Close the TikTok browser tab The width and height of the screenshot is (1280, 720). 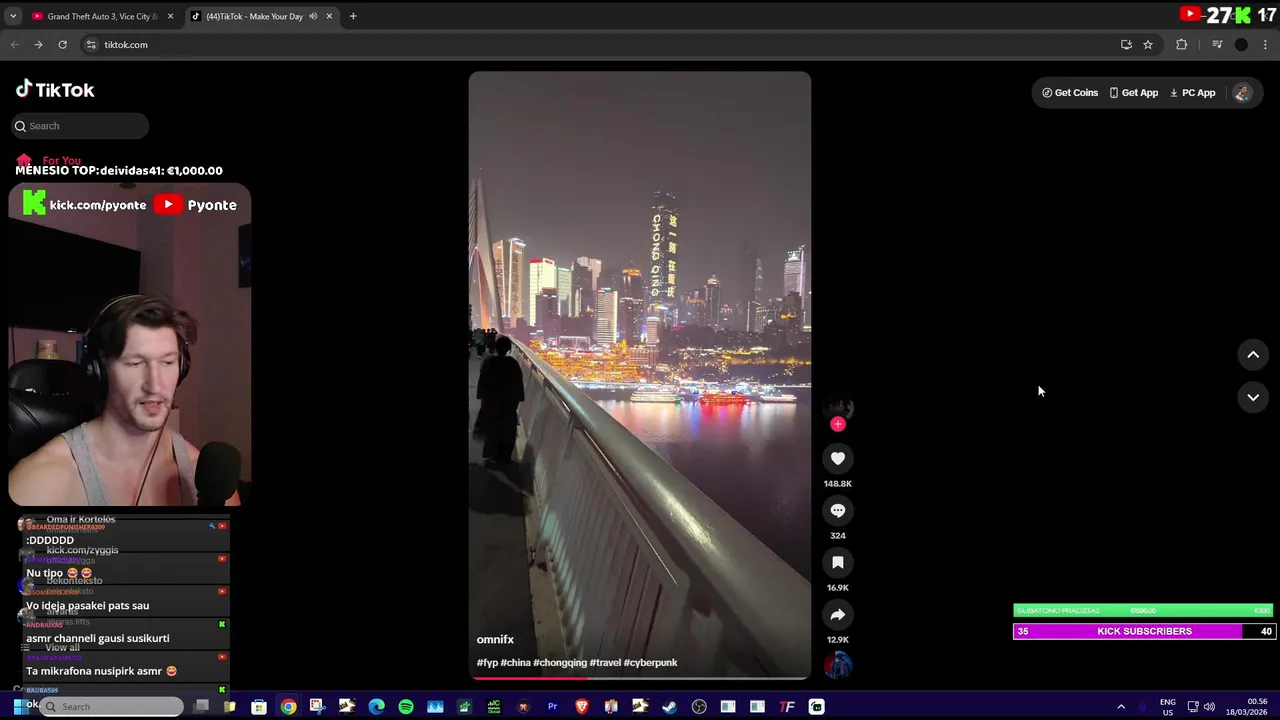point(329,16)
